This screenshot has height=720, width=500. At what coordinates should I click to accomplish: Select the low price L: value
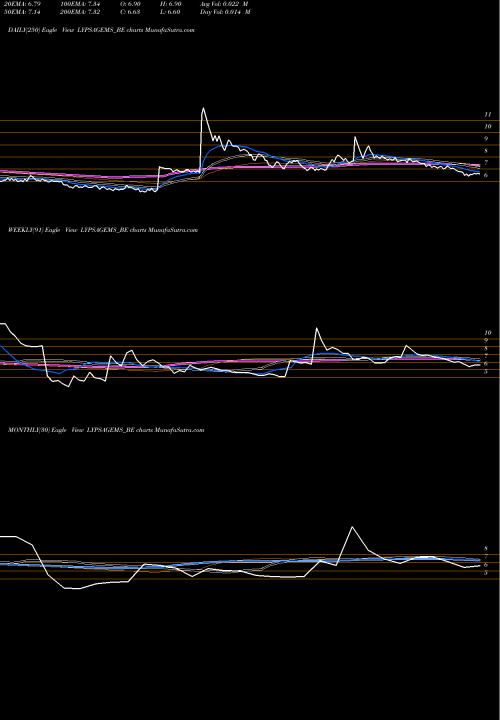pos(170,12)
